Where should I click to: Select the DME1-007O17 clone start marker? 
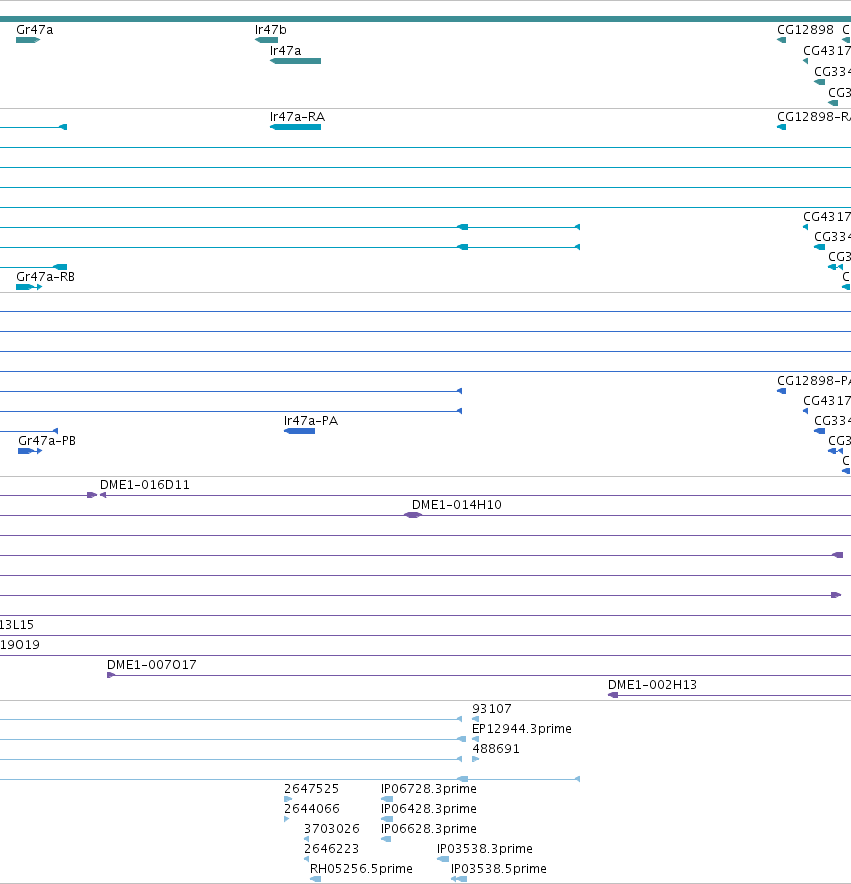click(111, 675)
